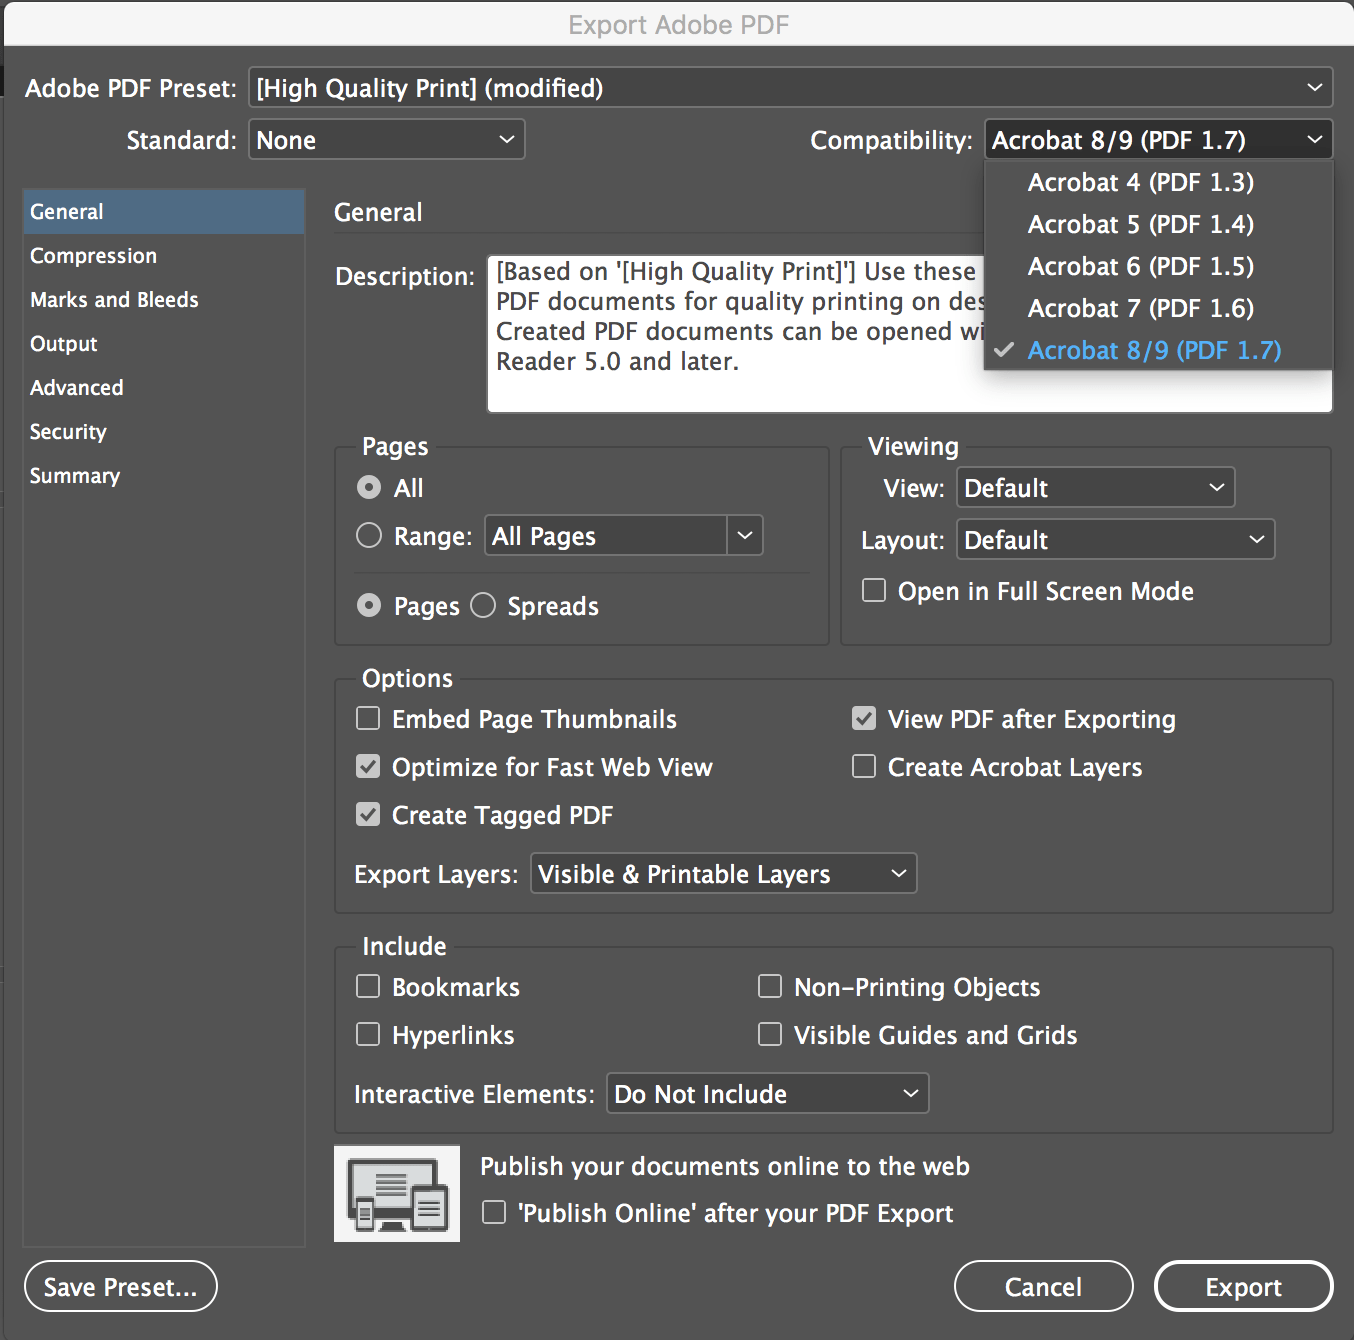
Task: Check 'Publish Online' after your PDF Export
Action: click(493, 1212)
